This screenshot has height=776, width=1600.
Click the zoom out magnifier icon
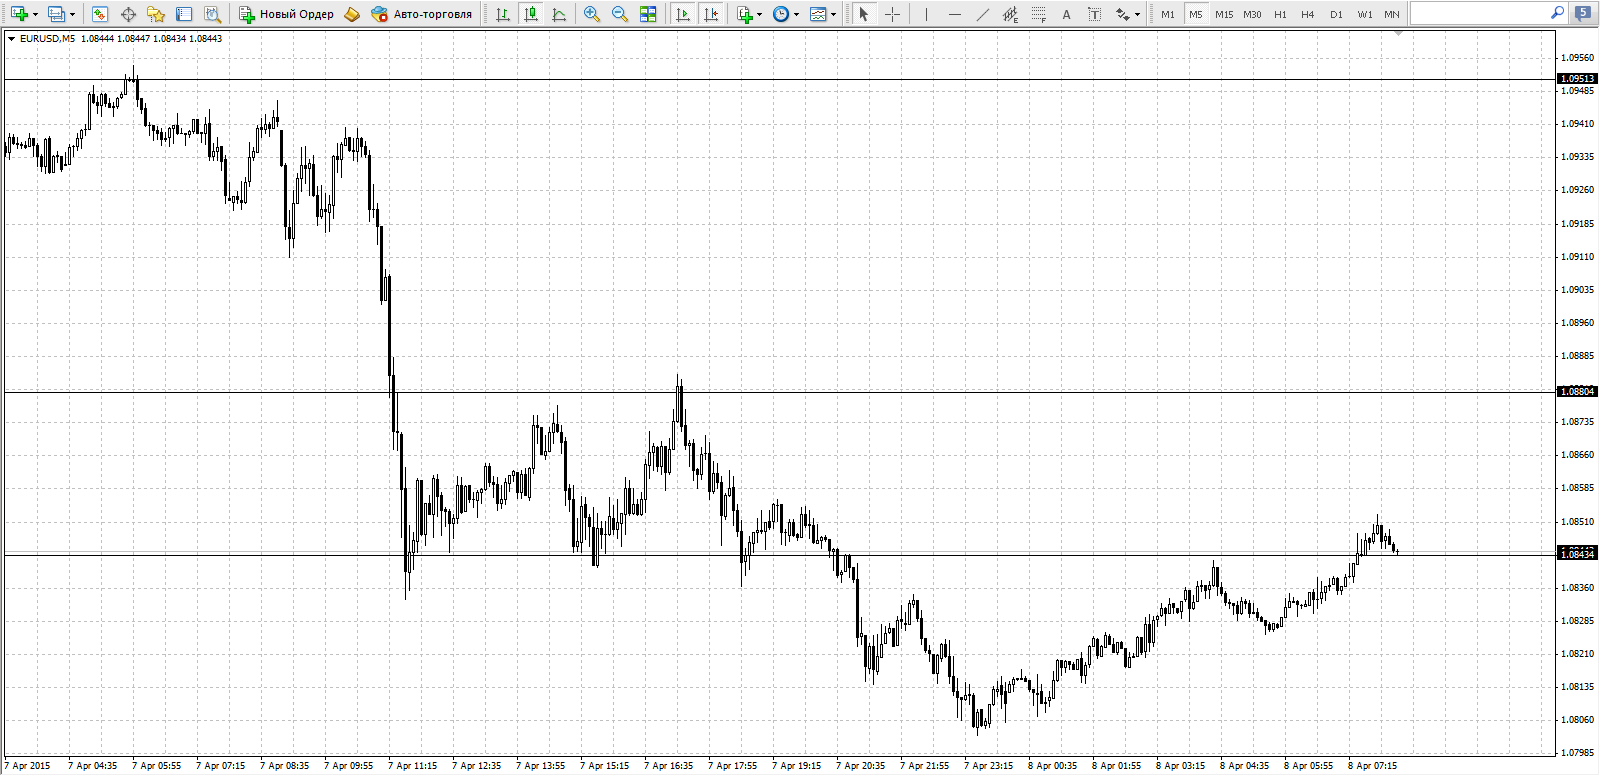pyautogui.click(x=620, y=14)
